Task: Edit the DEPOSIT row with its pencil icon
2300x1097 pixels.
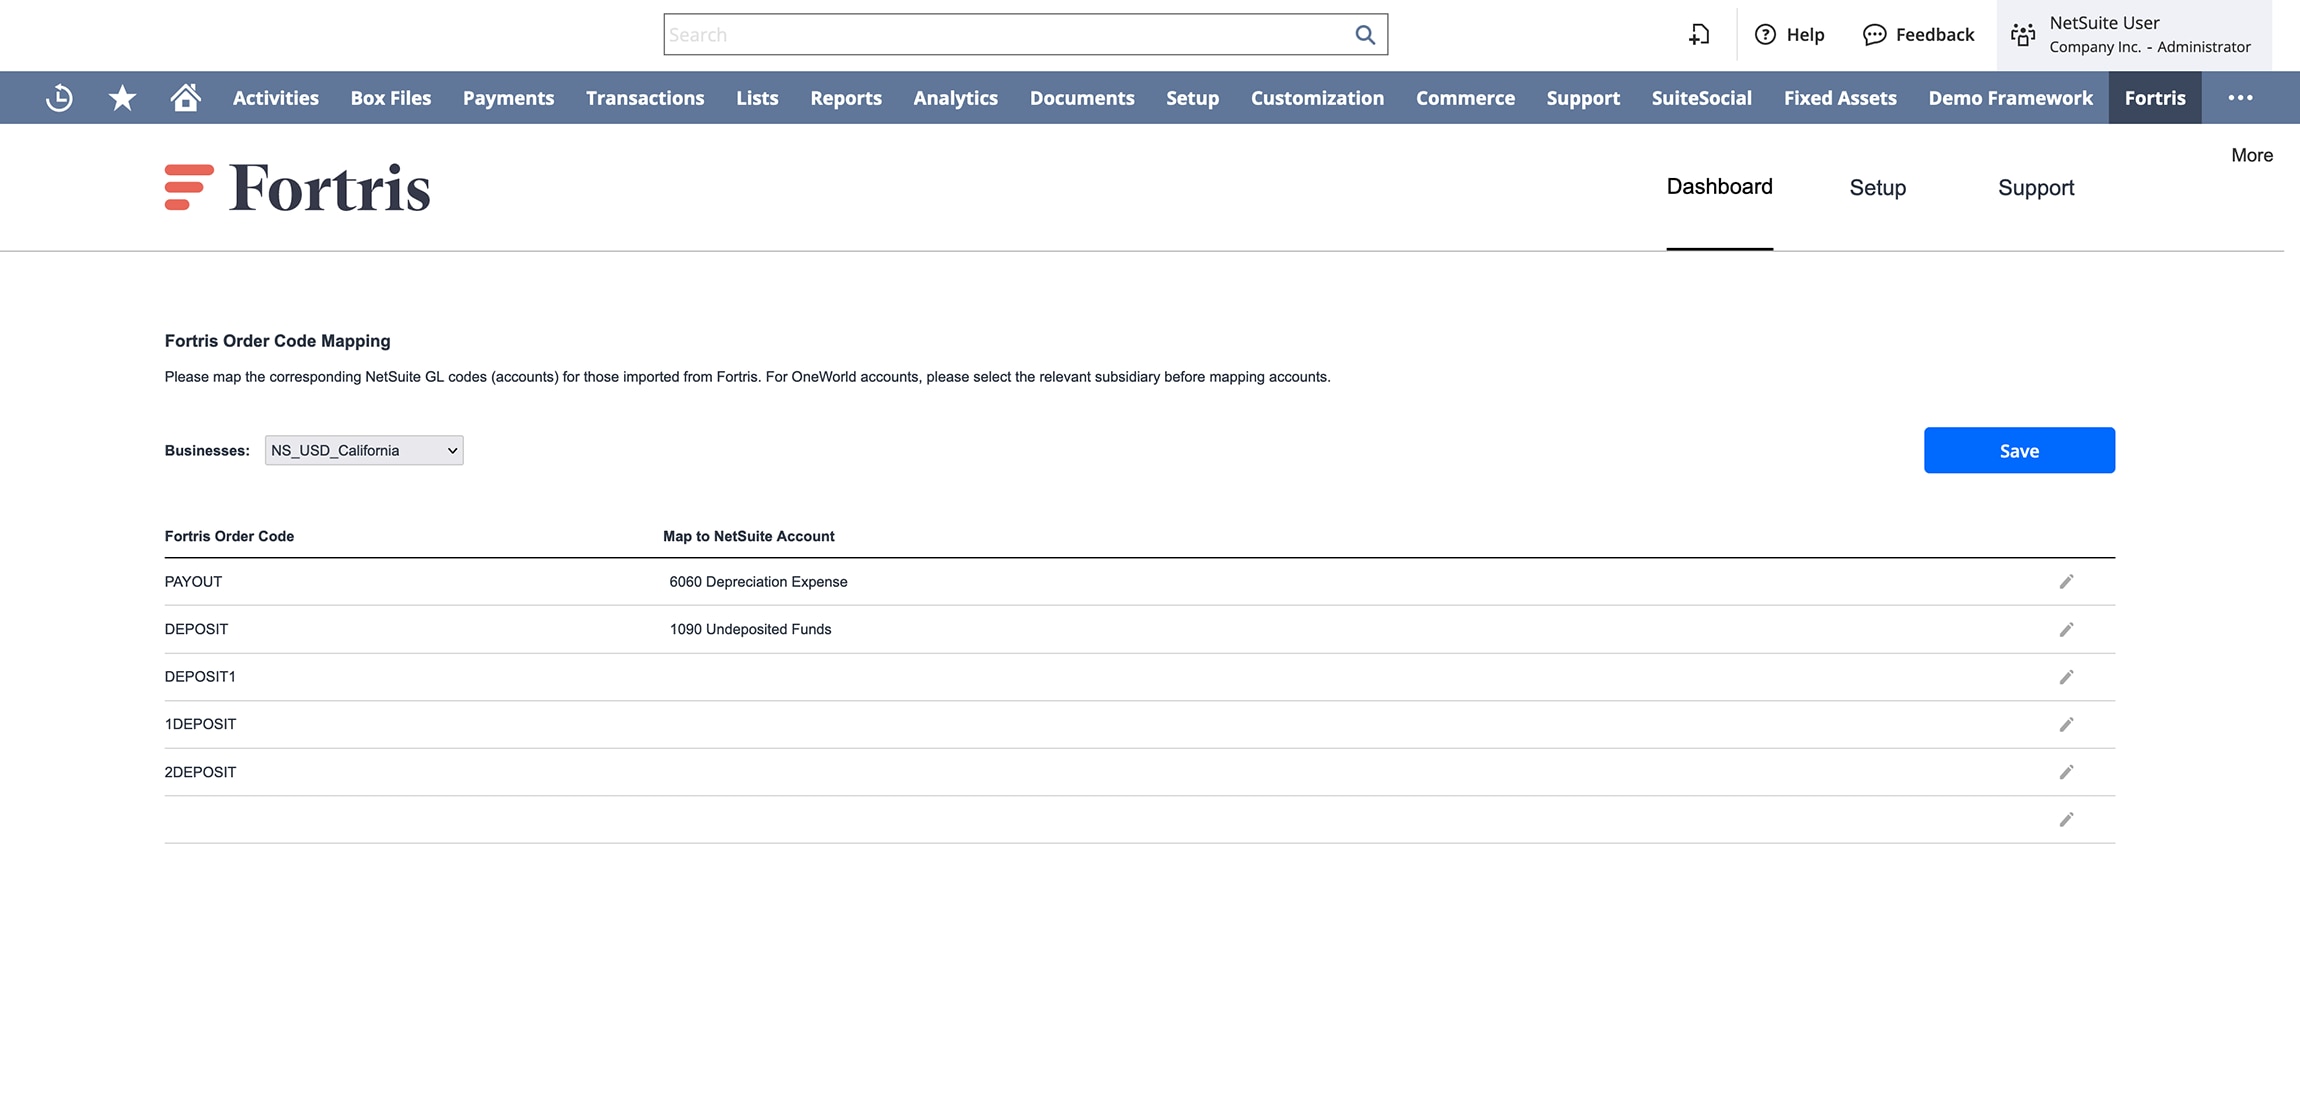Action: pyautogui.click(x=2066, y=629)
